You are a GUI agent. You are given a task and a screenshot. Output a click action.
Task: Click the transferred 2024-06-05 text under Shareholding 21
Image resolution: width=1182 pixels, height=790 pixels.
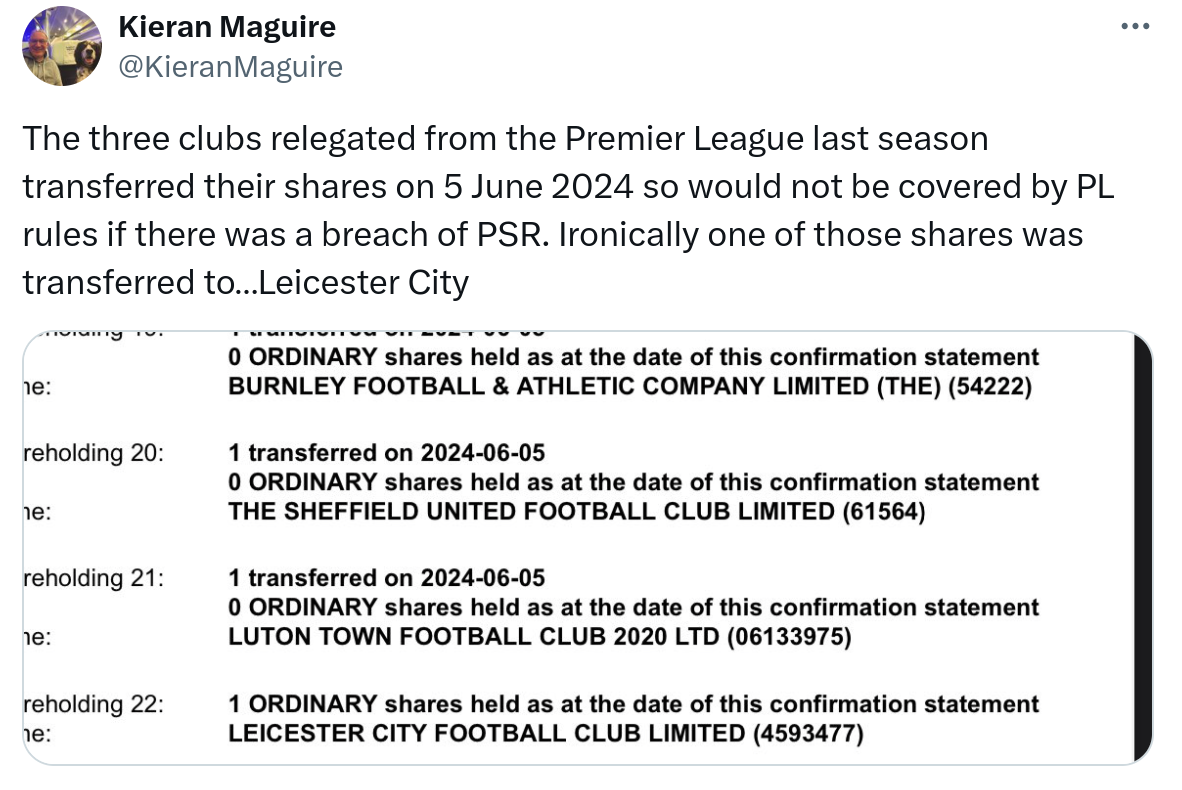pos(387,577)
